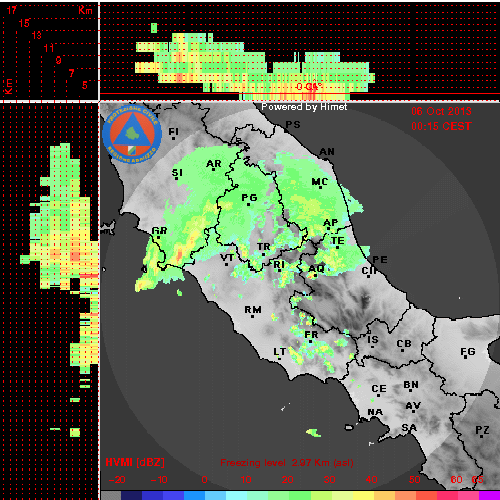The height and width of the screenshot is (500, 500).
Task: Click the "11" height axis label
Action: coord(49,48)
